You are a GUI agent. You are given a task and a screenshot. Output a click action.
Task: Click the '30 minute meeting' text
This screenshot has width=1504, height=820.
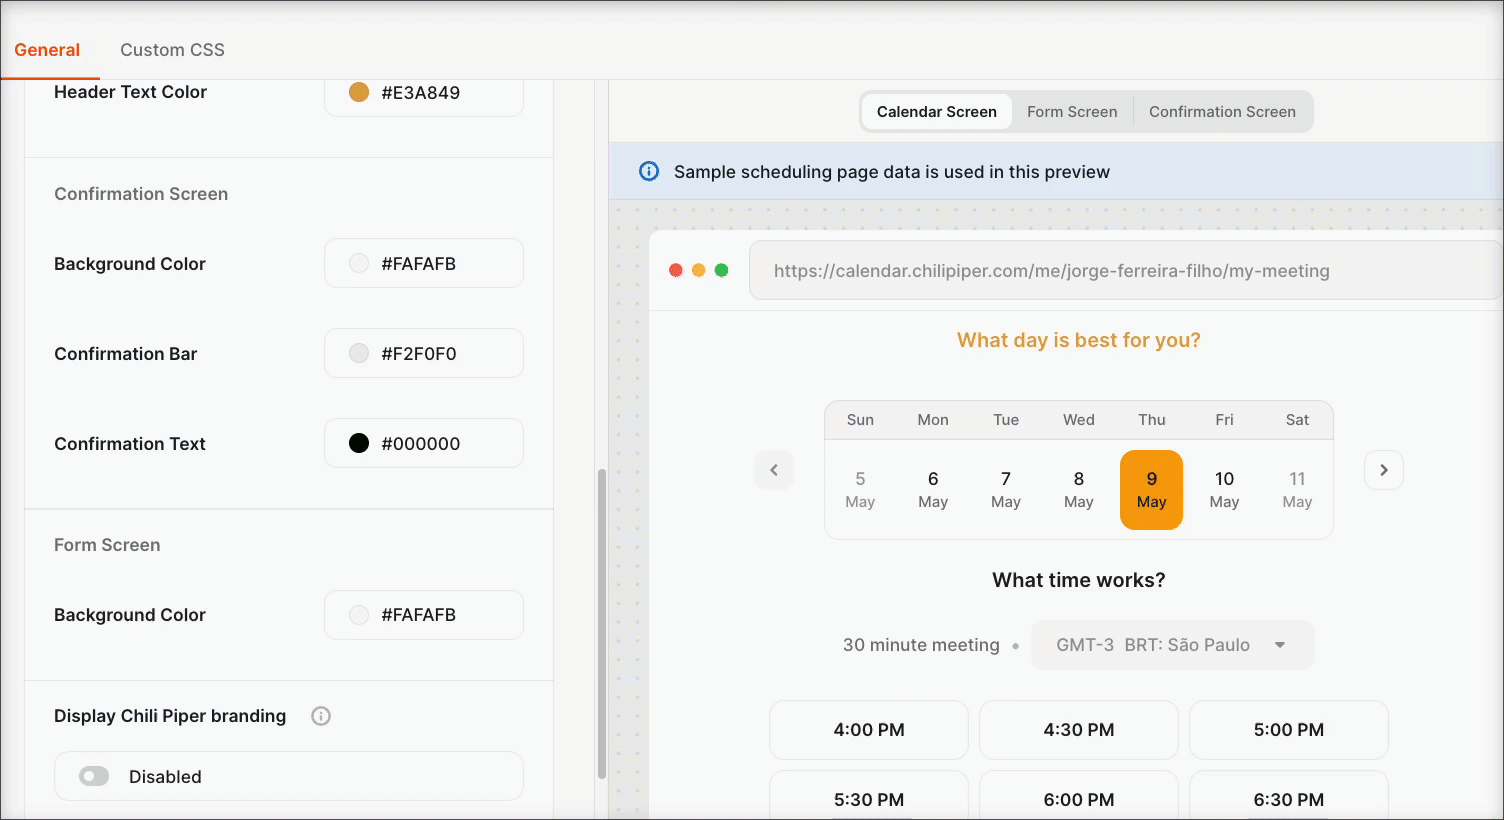[x=921, y=645]
